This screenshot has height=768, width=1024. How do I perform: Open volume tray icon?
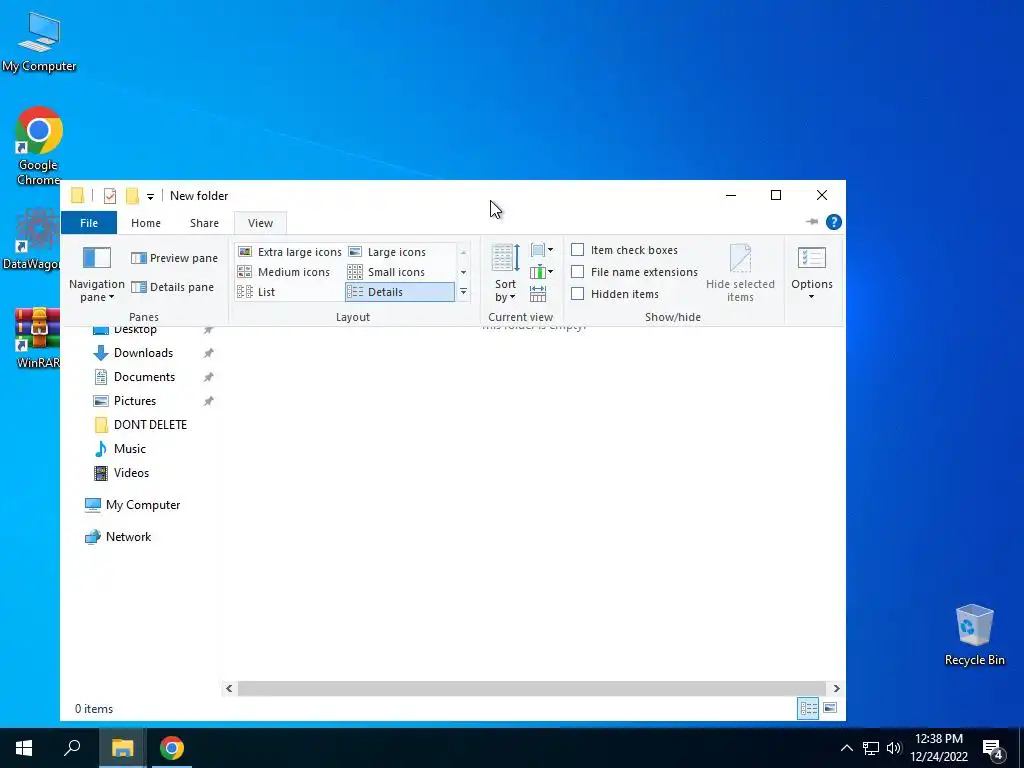click(894, 748)
